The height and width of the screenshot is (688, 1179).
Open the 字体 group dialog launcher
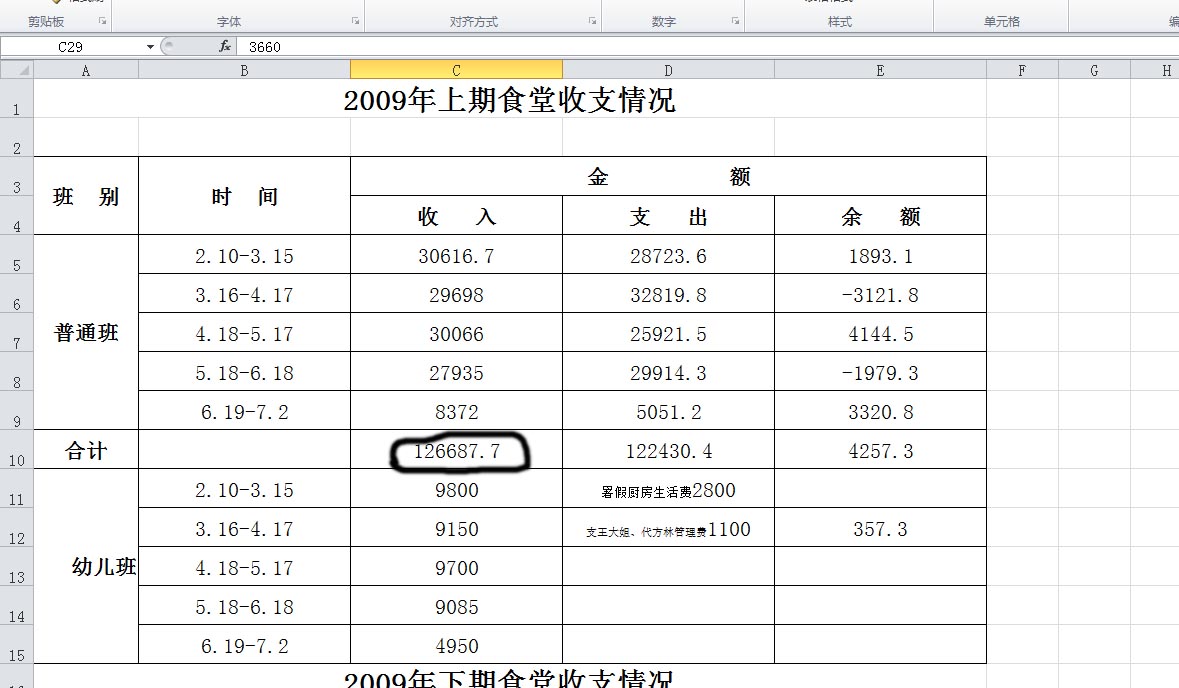[355, 21]
